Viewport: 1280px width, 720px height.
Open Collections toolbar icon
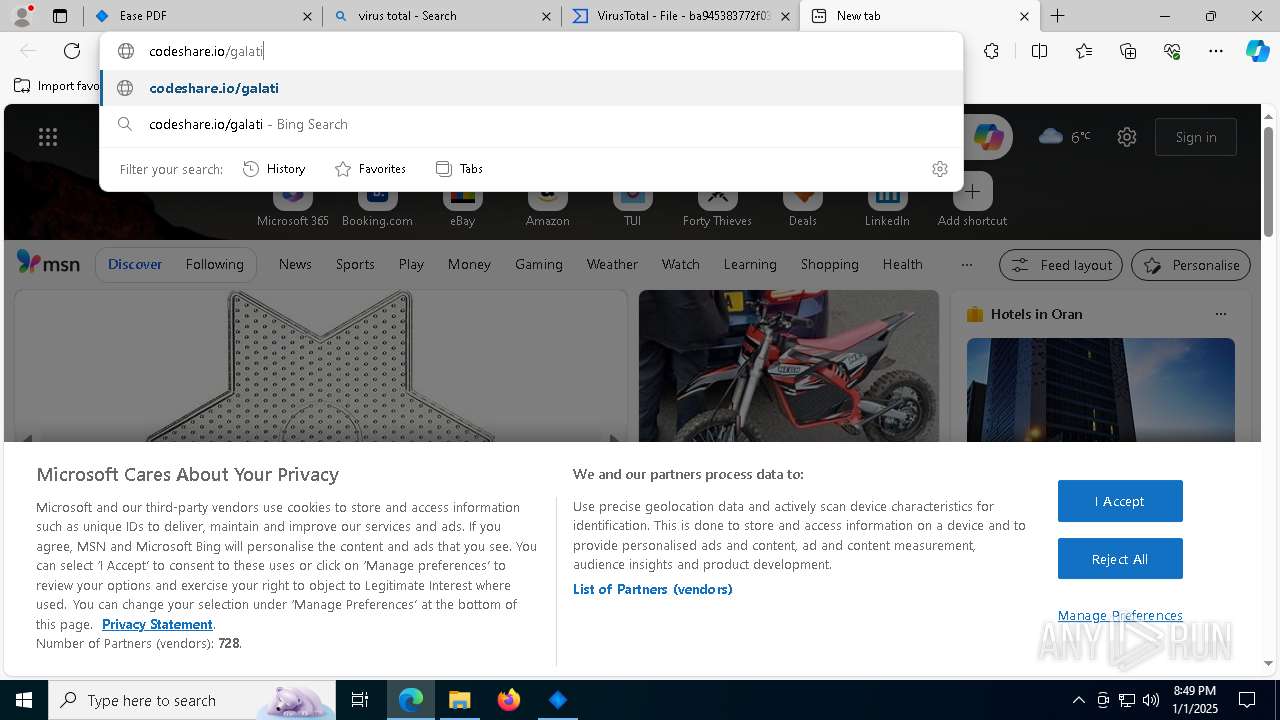1128,51
